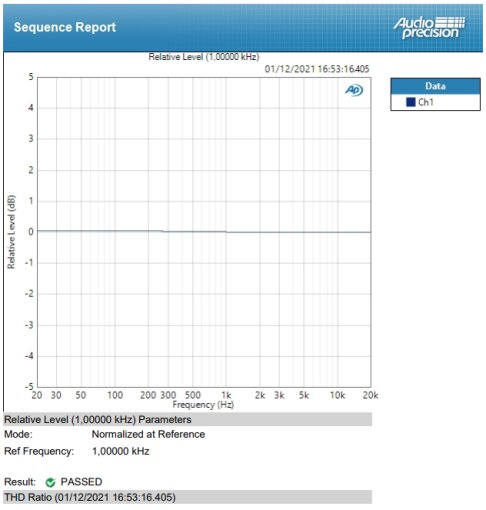Click the 20k tick label on the frequency axis

coord(370,395)
